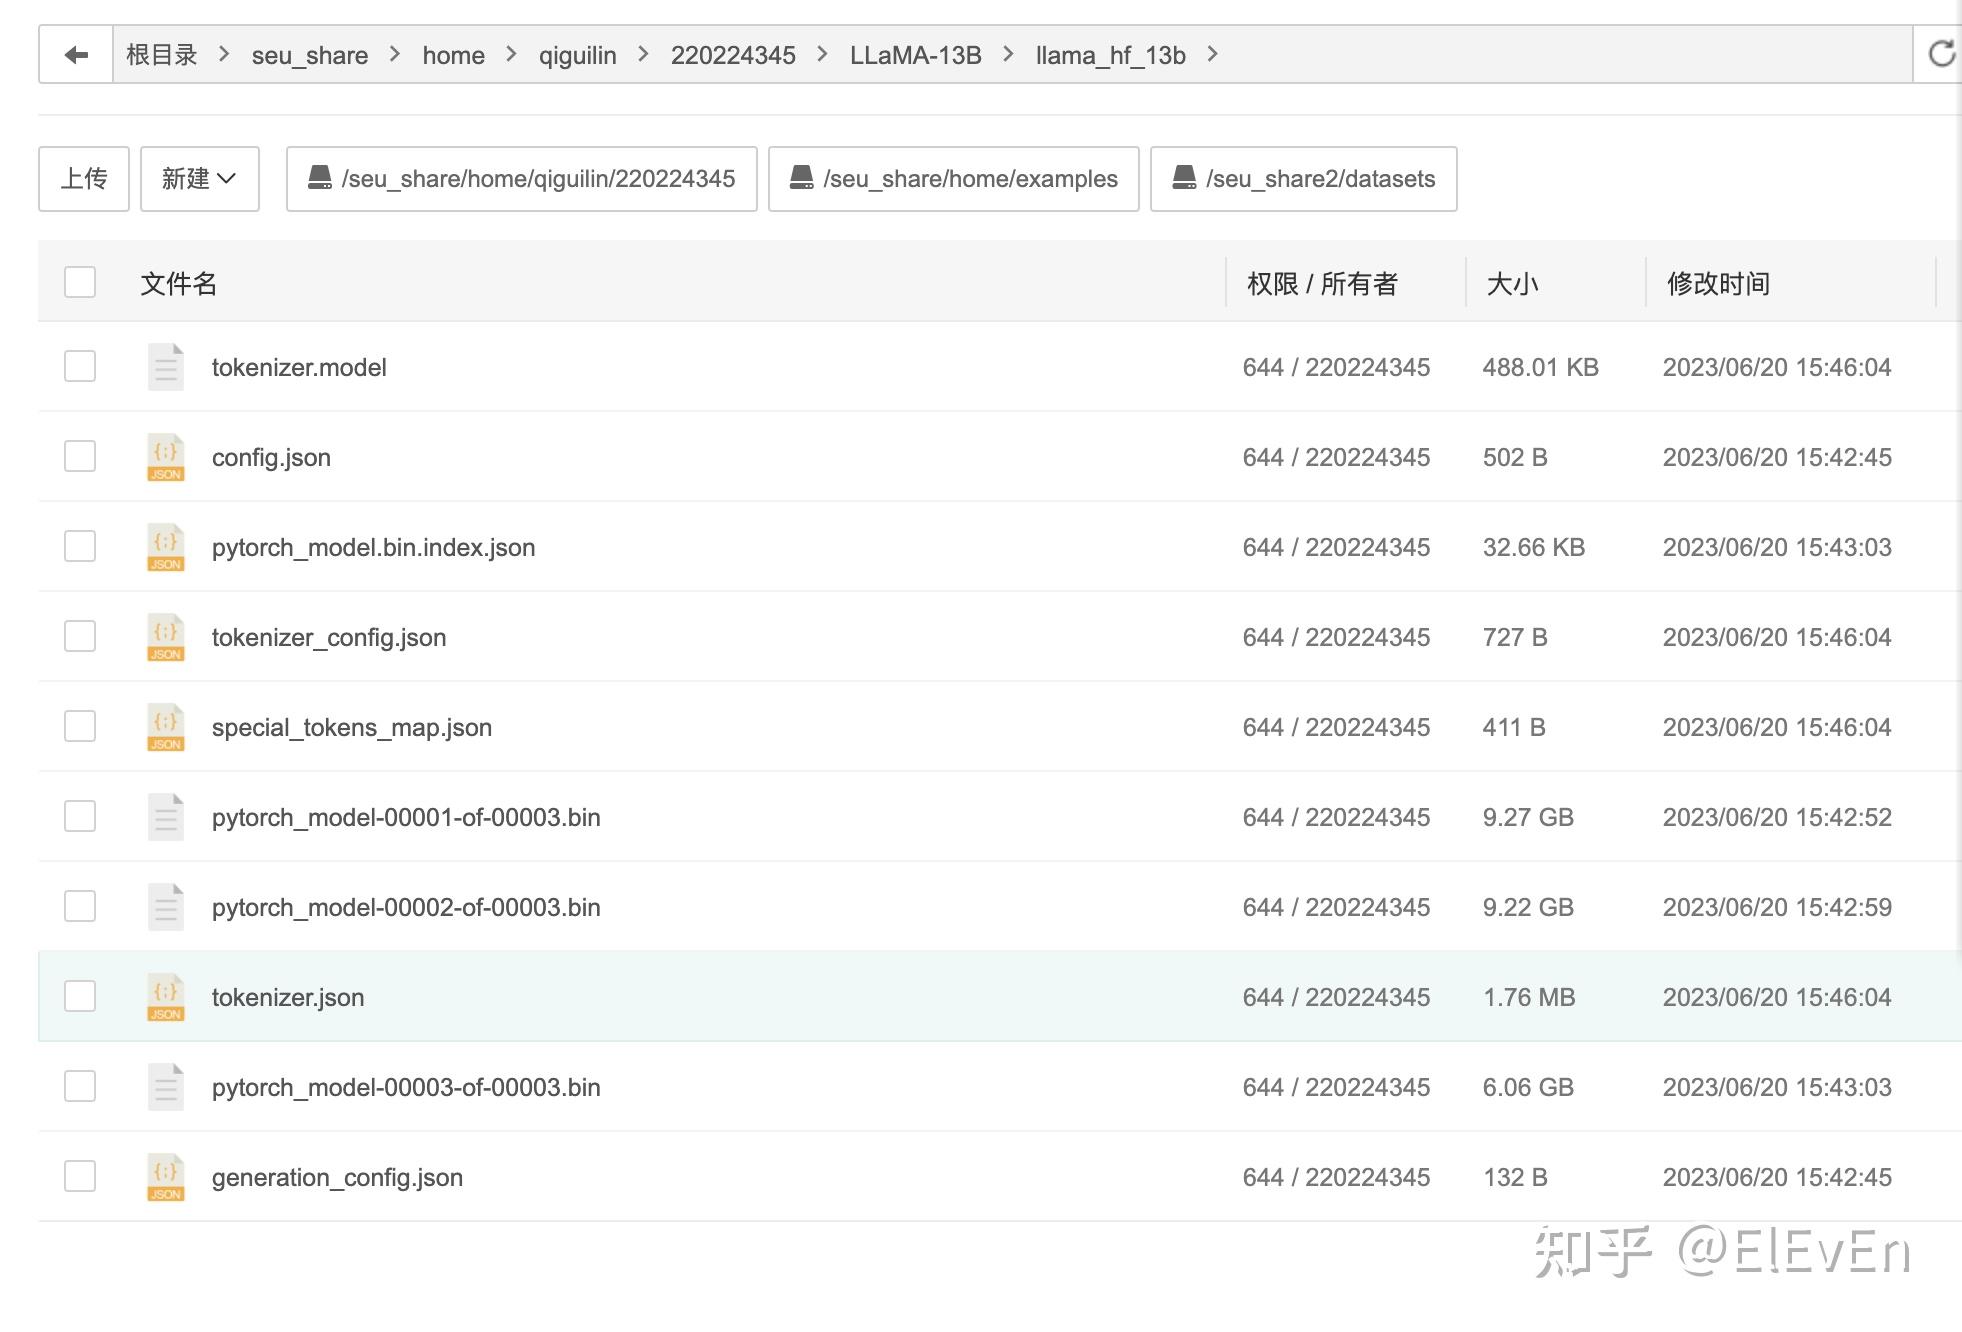Viewport: 1962px width, 1332px height.
Task: Navigate to LLaMA-13B breadcrumb folder
Action: click(915, 55)
